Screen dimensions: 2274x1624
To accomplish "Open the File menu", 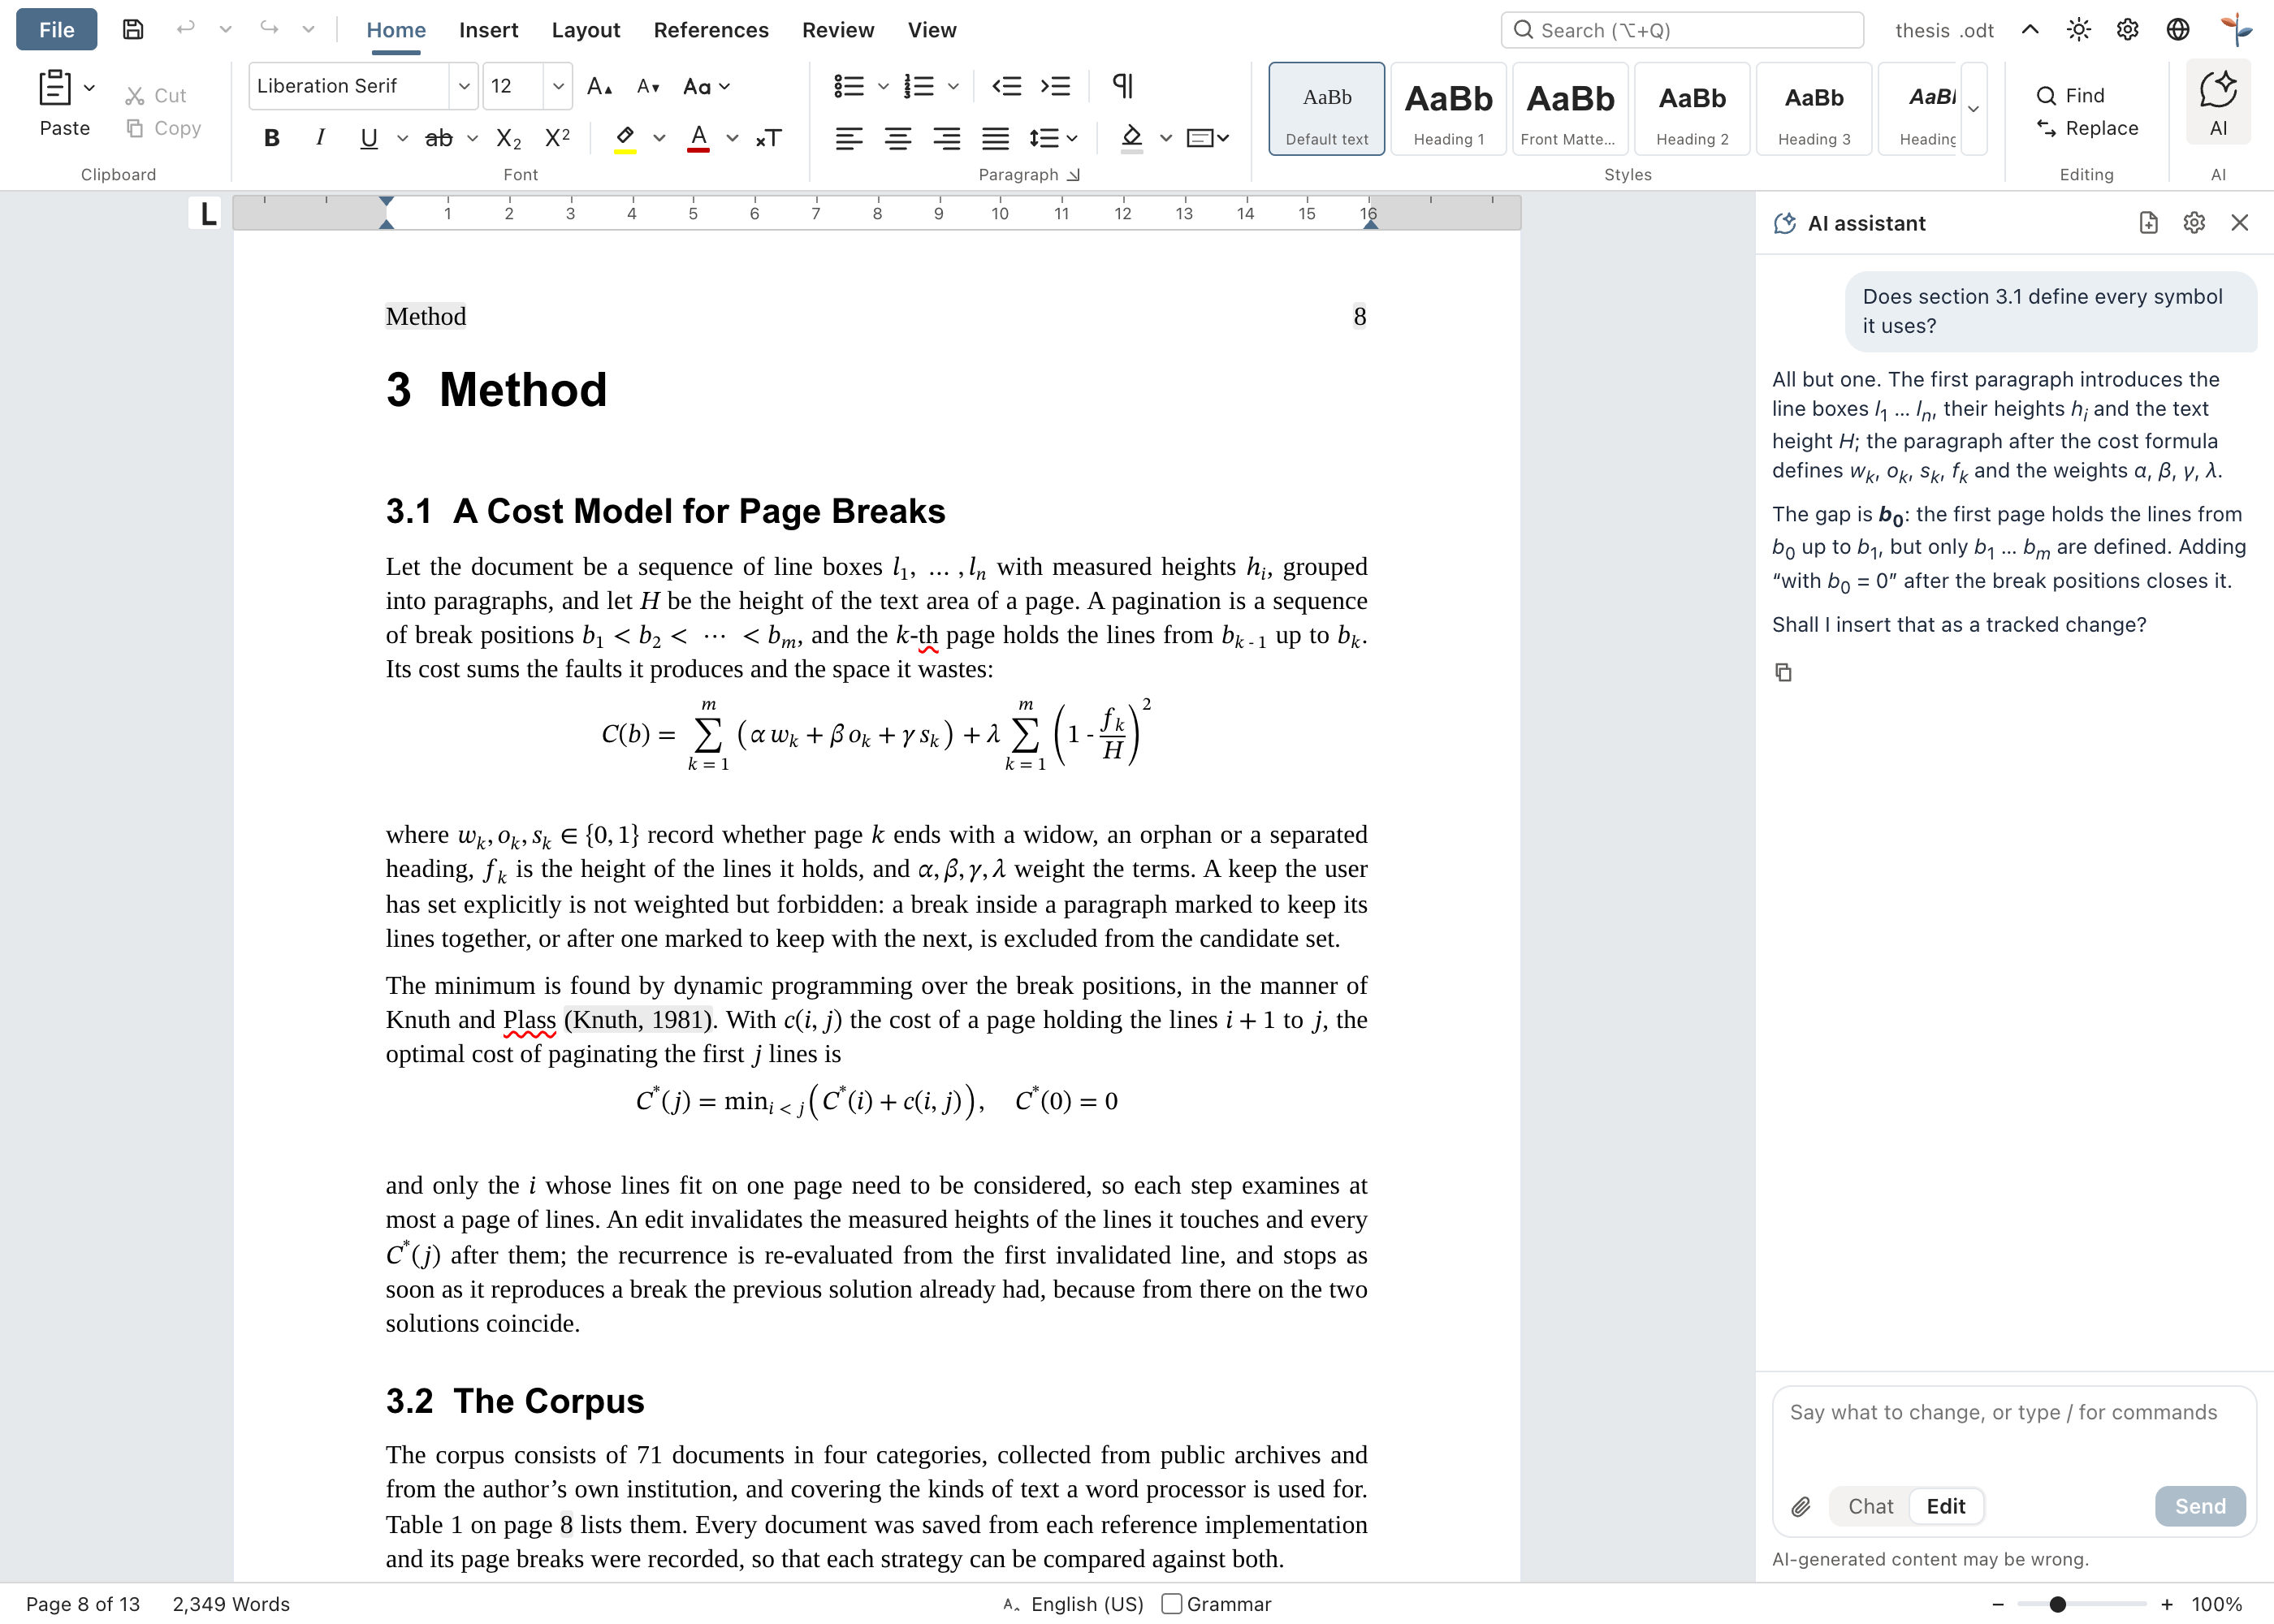I will (x=57, y=30).
